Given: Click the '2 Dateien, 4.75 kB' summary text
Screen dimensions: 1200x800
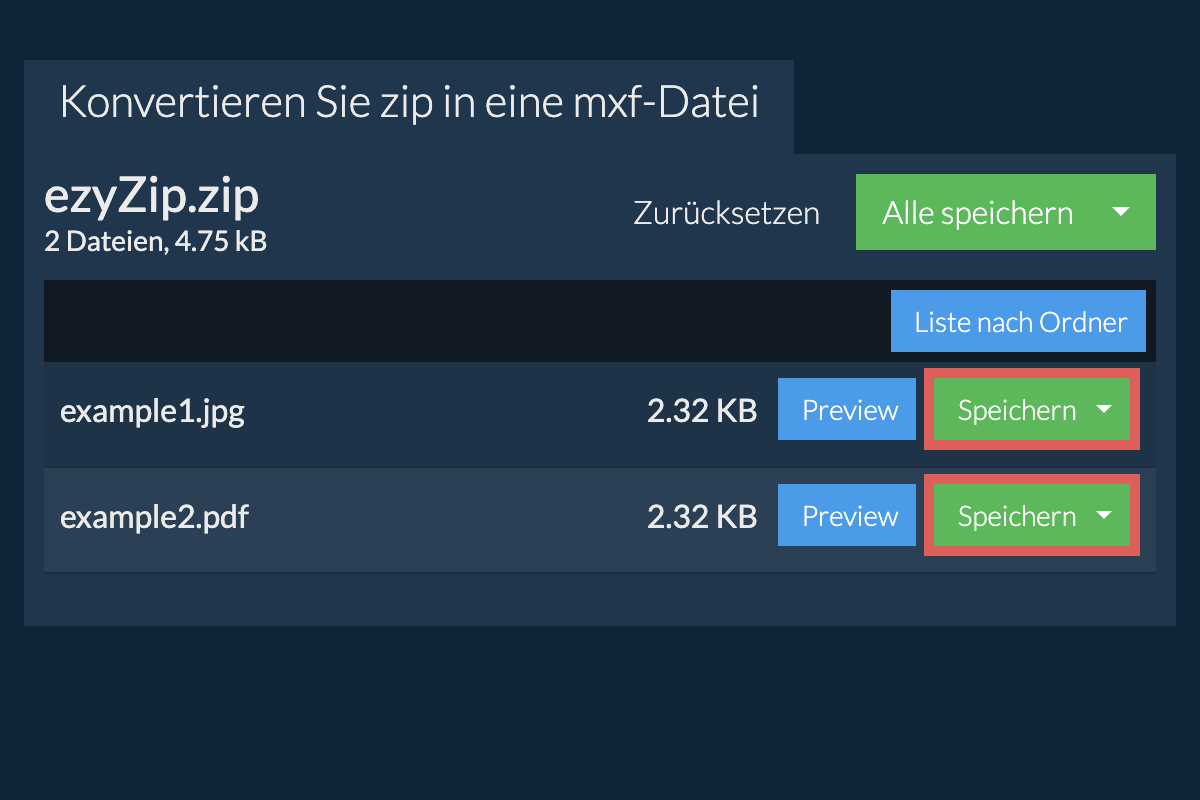Looking at the screenshot, I should (x=155, y=241).
